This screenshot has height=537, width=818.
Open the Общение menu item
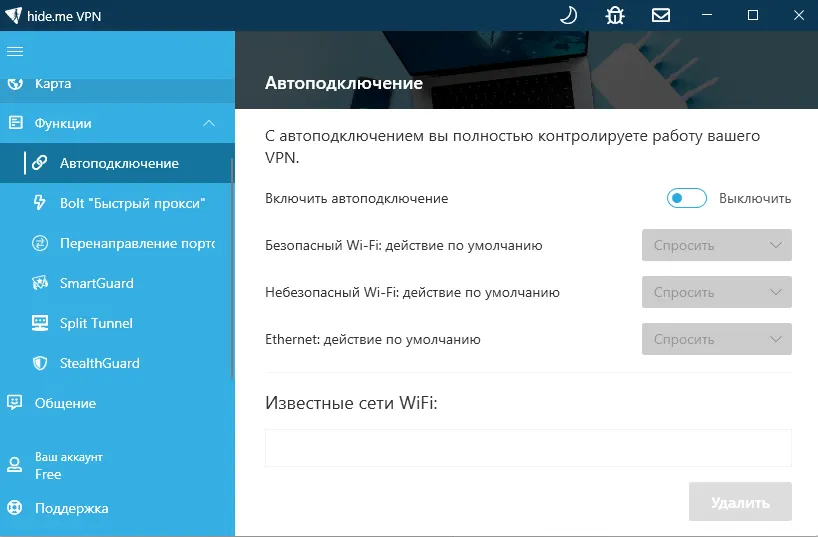[117, 403]
